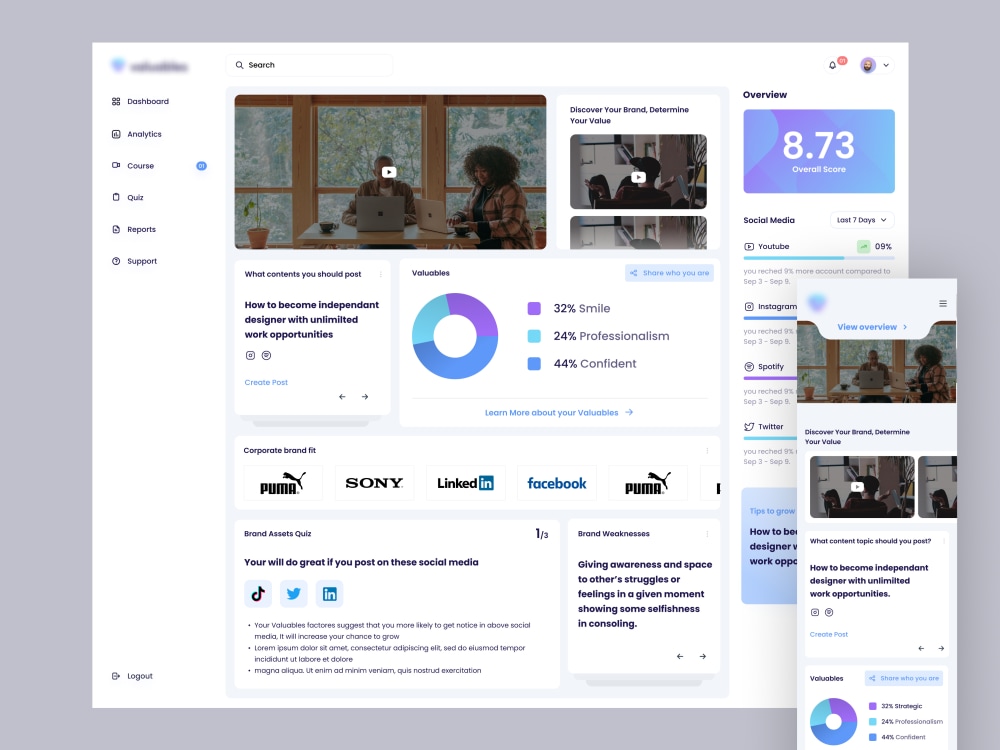
Task: Select the Sony brand logo
Action: (x=374, y=483)
